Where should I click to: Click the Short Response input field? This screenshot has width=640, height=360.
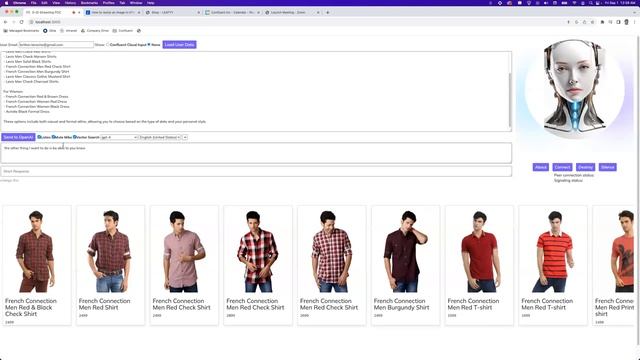(256, 171)
